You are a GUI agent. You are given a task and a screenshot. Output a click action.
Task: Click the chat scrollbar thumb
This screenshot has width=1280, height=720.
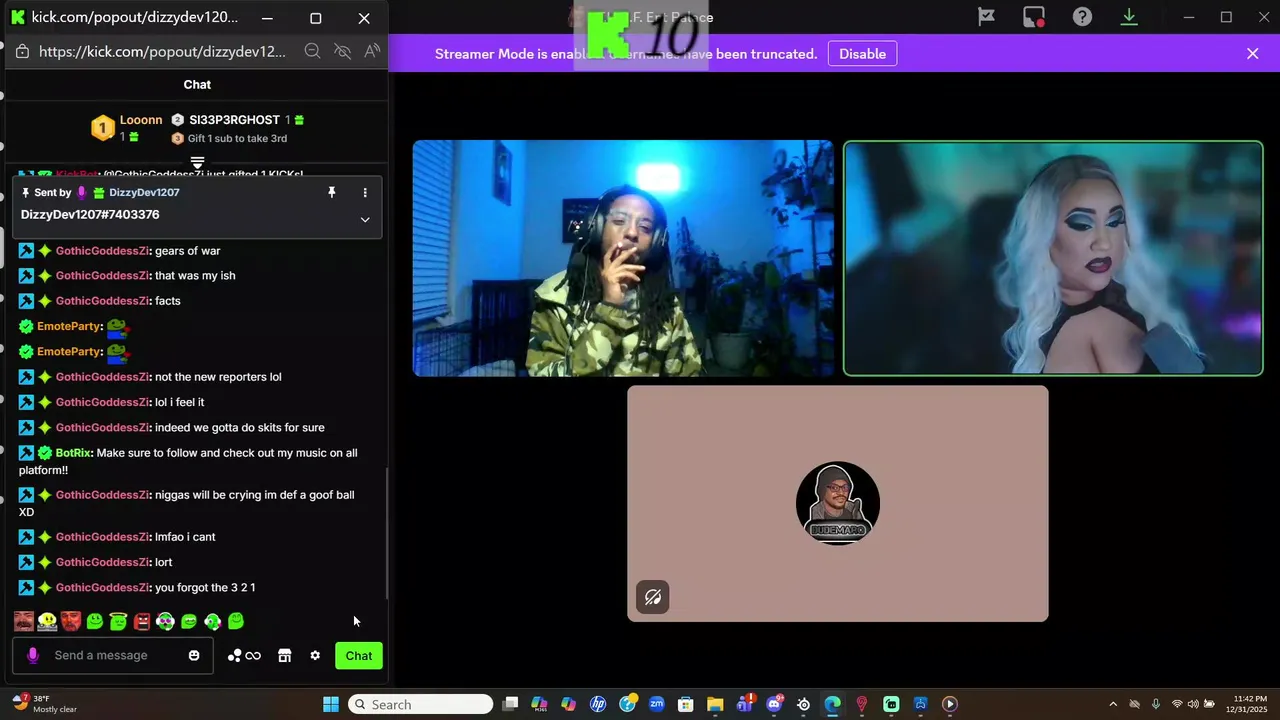coord(386,533)
